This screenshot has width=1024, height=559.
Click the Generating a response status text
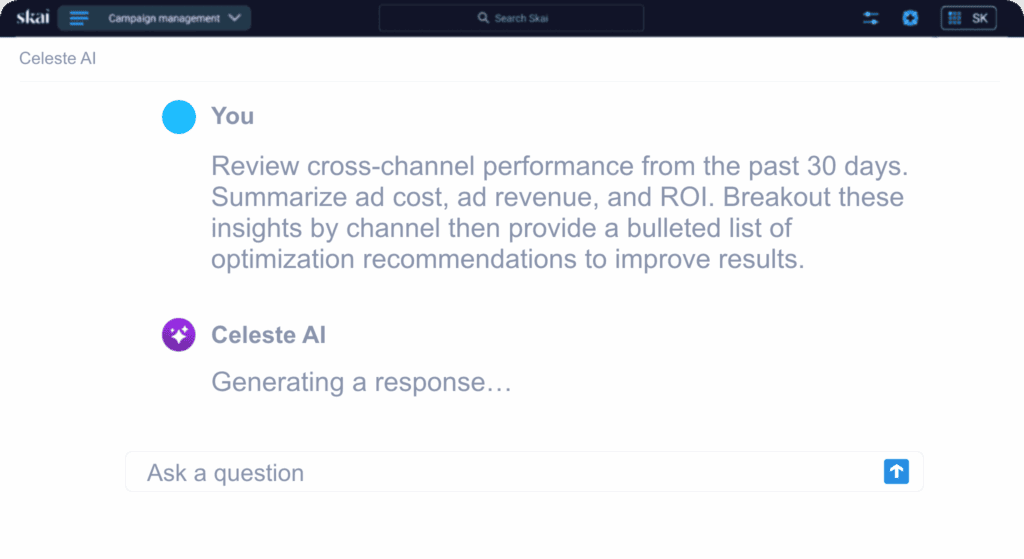[x=361, y=382]
